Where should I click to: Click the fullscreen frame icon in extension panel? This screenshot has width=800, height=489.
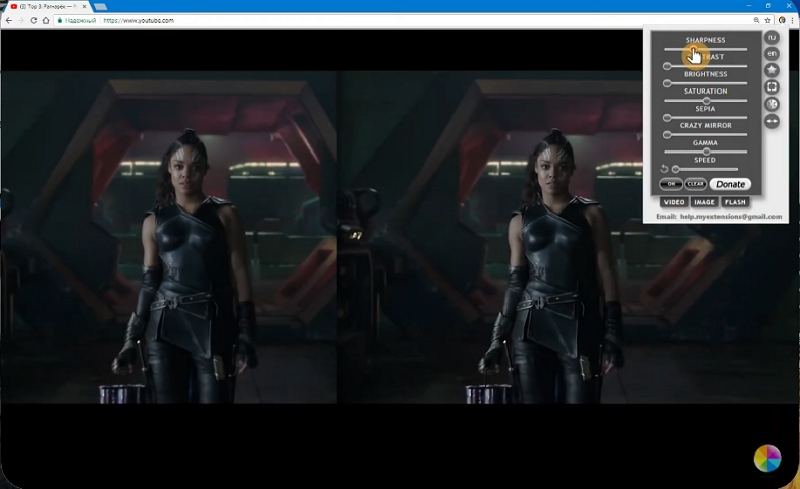coord(772,87)
